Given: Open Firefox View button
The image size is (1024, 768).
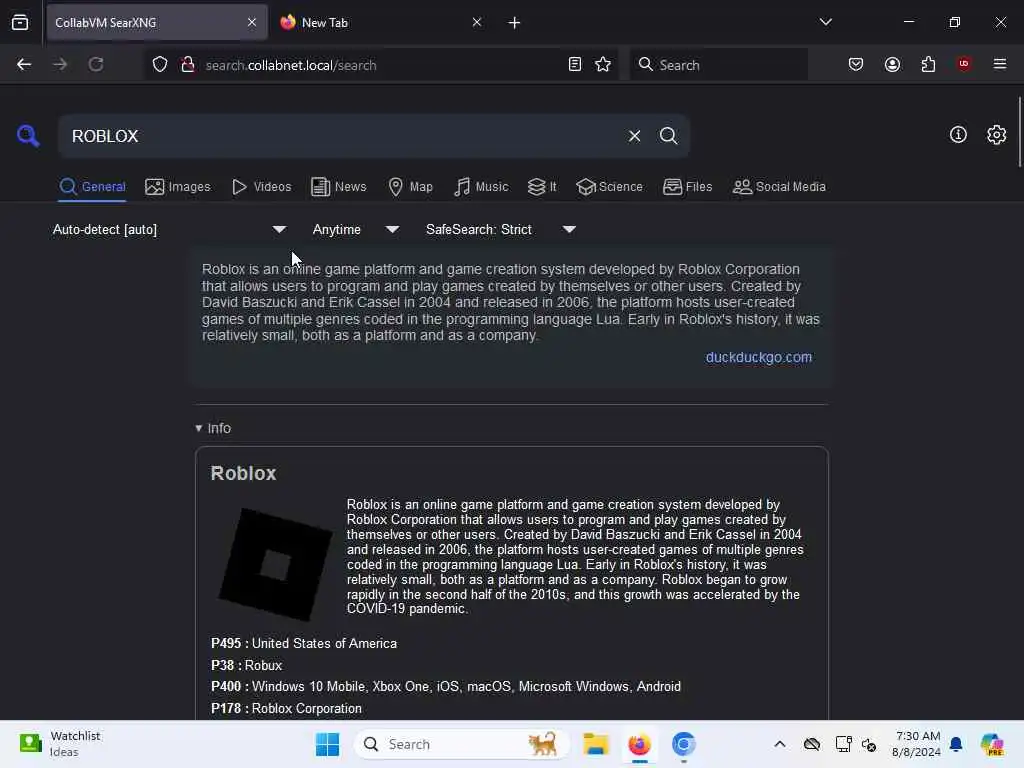Looking at the screenshot, I should [20, 23].
